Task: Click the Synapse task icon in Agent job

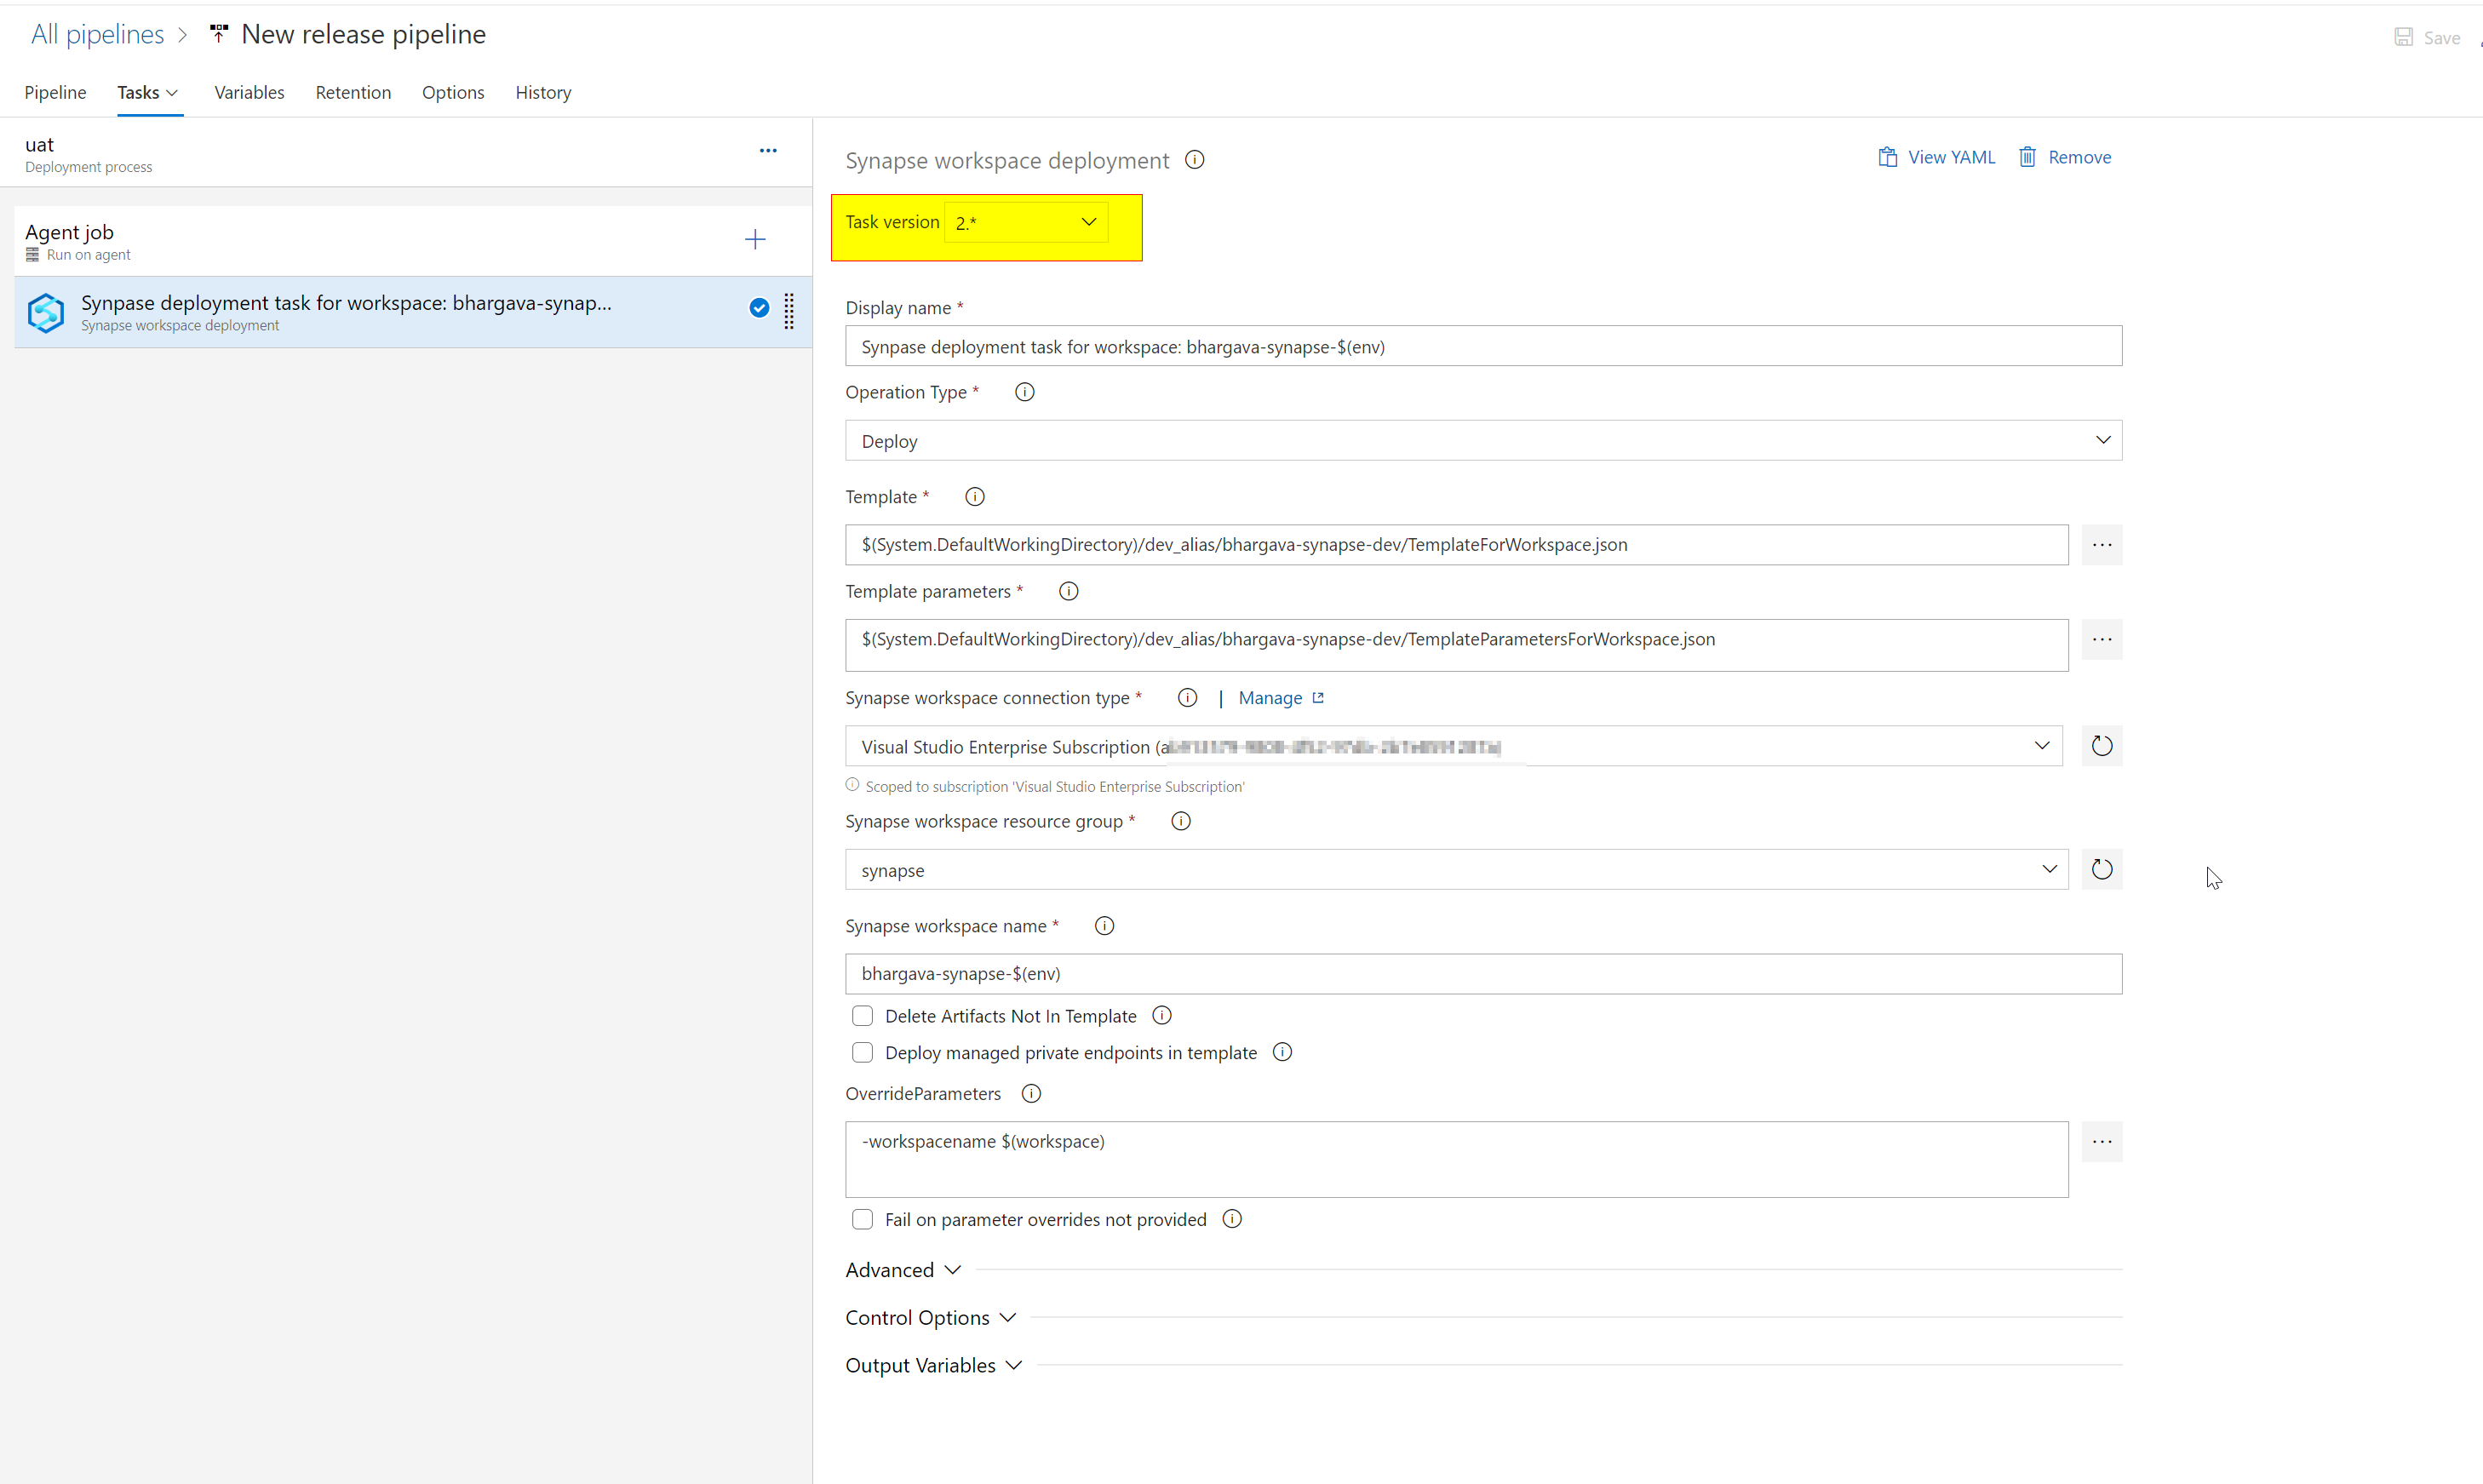Action: click(46, 313)
